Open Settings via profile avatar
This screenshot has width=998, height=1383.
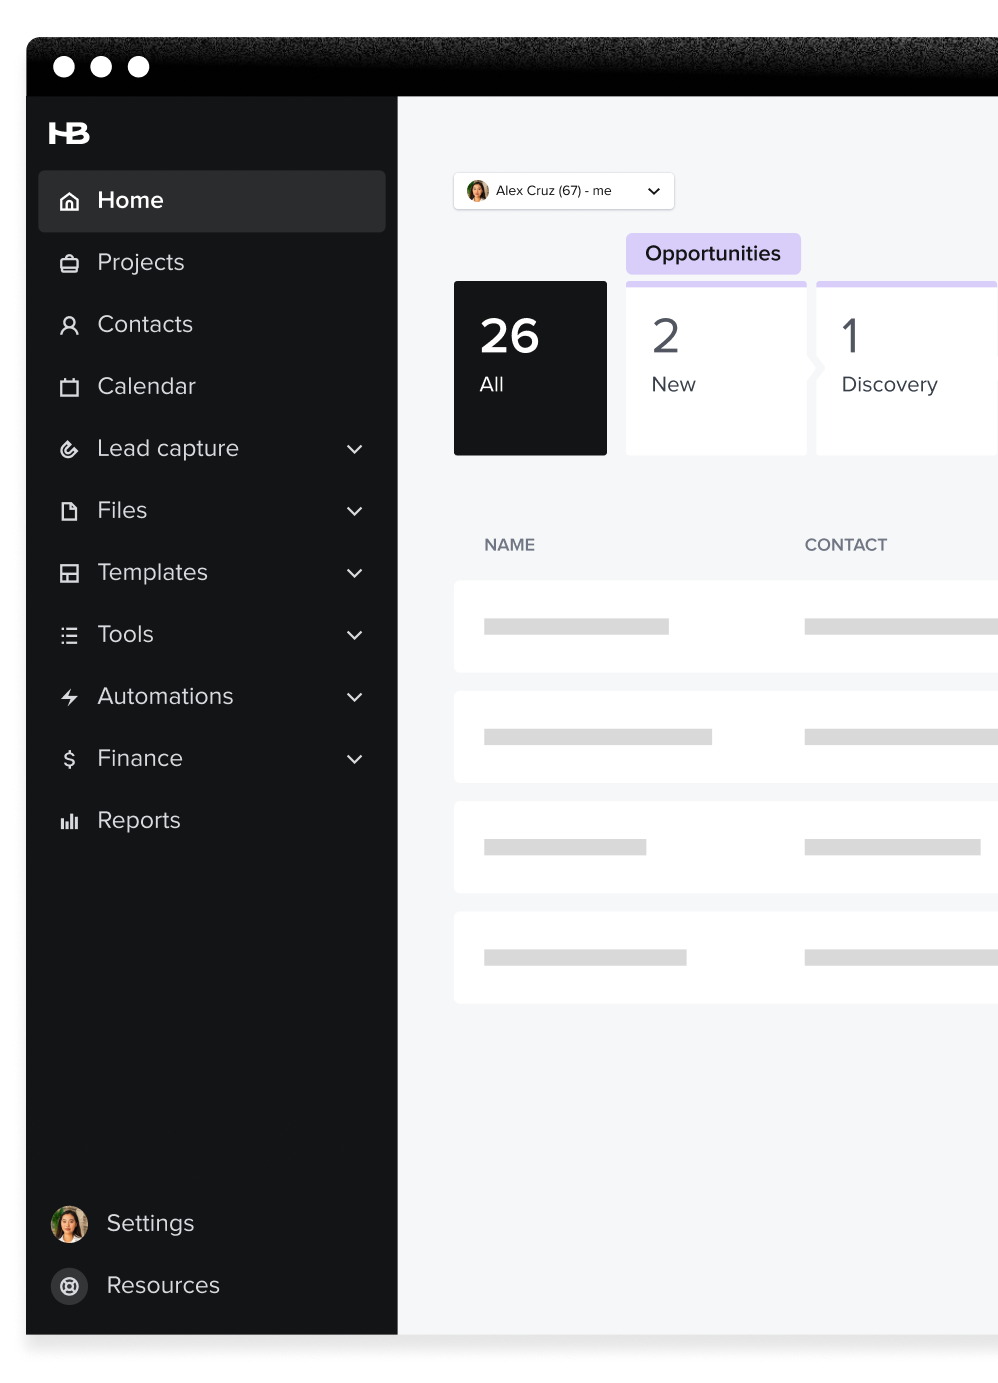tap(69, 1224)
